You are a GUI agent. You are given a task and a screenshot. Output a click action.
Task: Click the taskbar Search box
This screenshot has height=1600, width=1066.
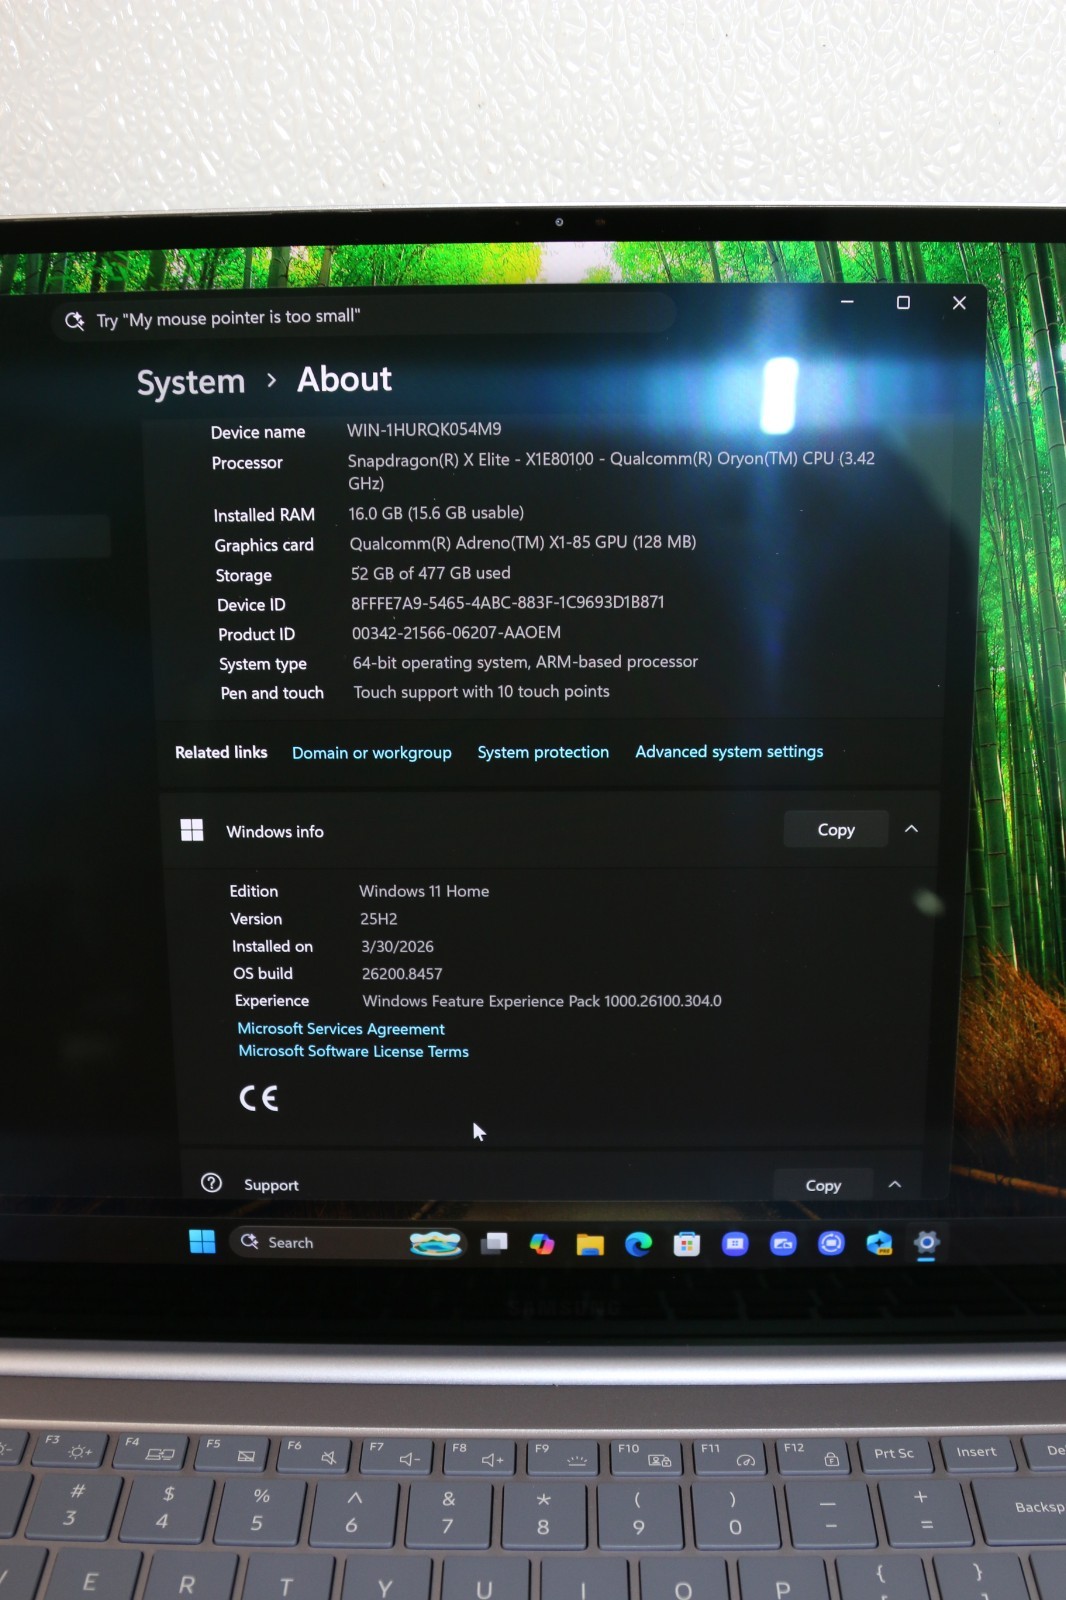[348, 1242]
